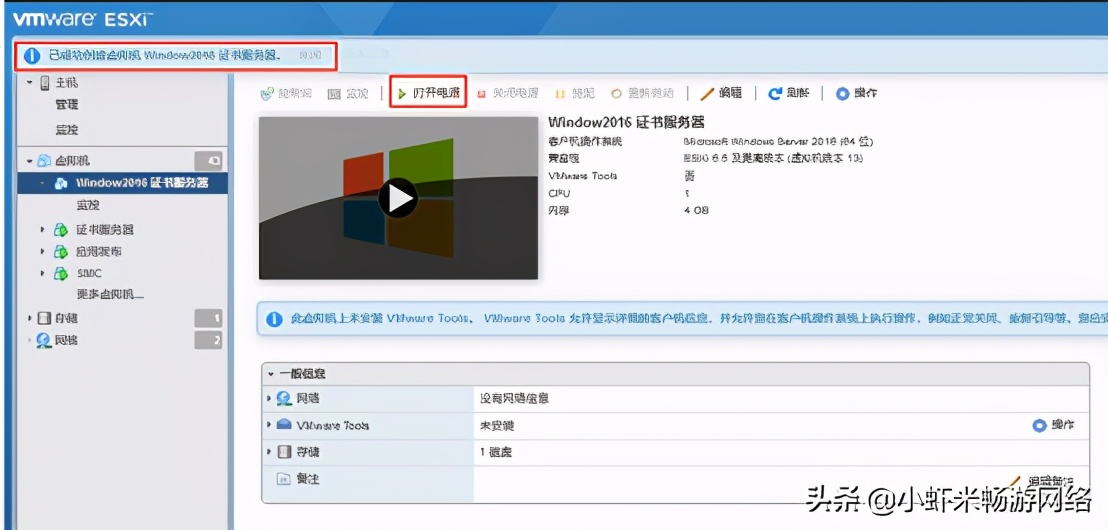Screen dimensions: 1108x530
Task: Expand the VMware Tools row in General Information
Action: coord(269,425)
